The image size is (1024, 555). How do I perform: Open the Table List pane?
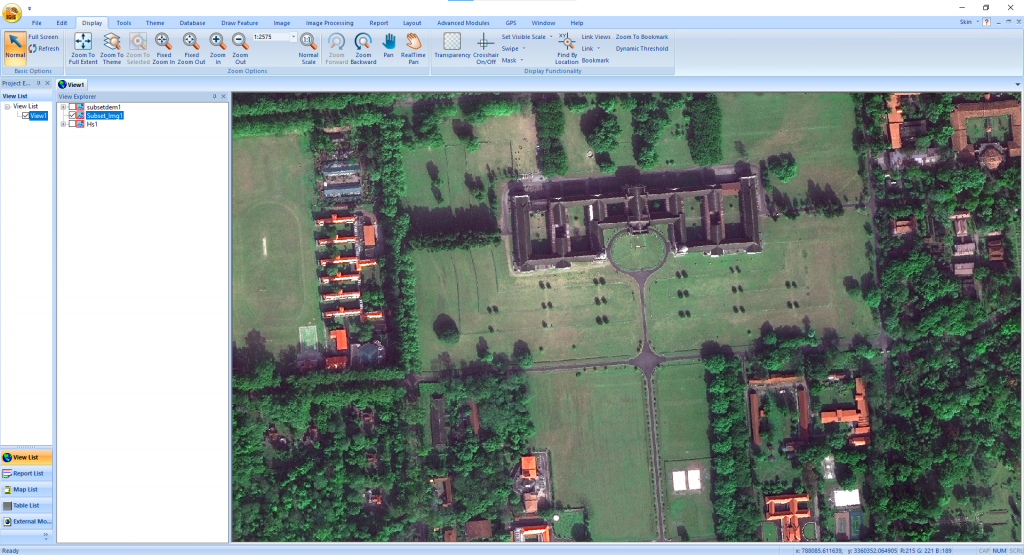[x=26, y=505]
